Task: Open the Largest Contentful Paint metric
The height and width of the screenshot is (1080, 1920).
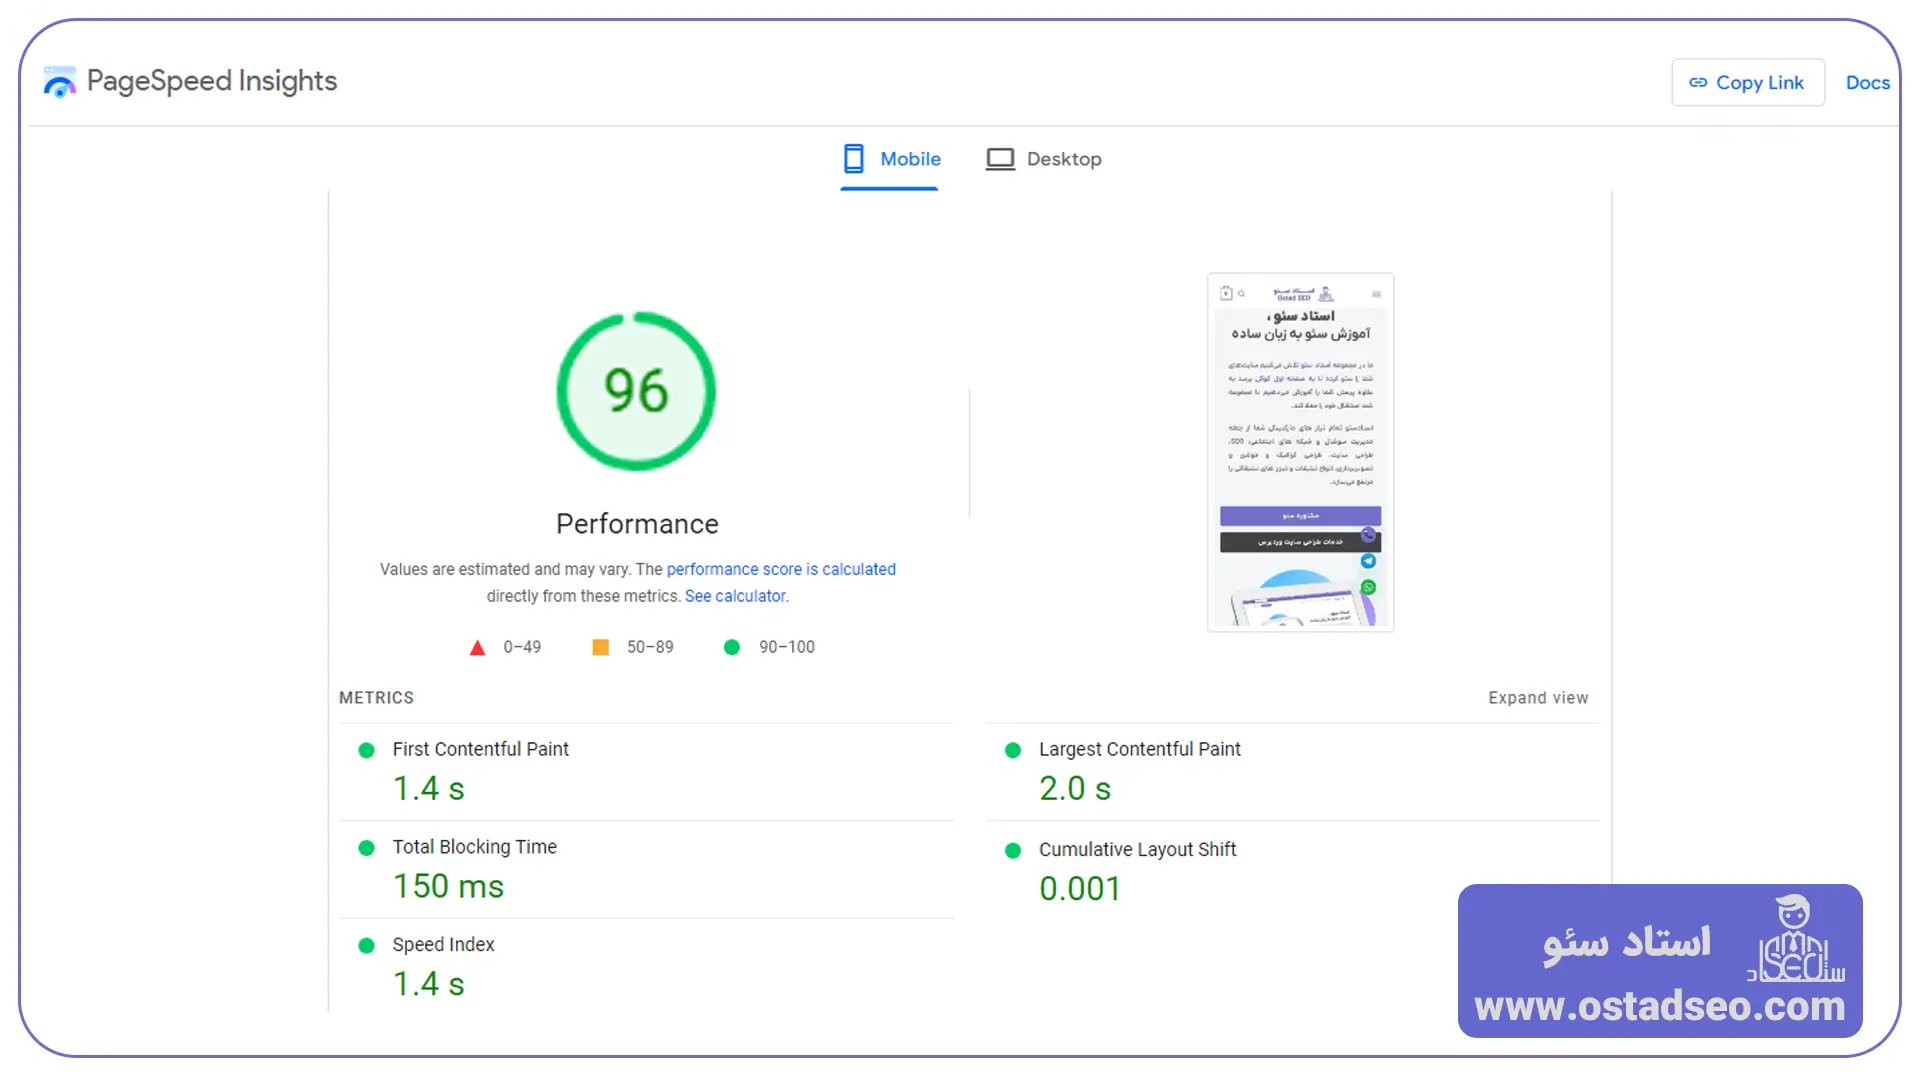Action: (x=1139, y=749)
